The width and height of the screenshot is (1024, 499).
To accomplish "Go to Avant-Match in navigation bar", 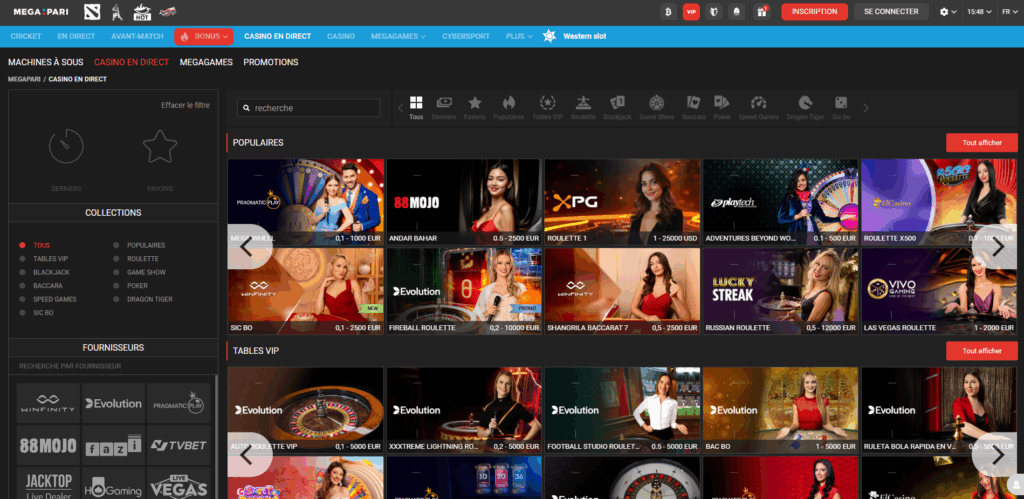I will pos(135,37).
